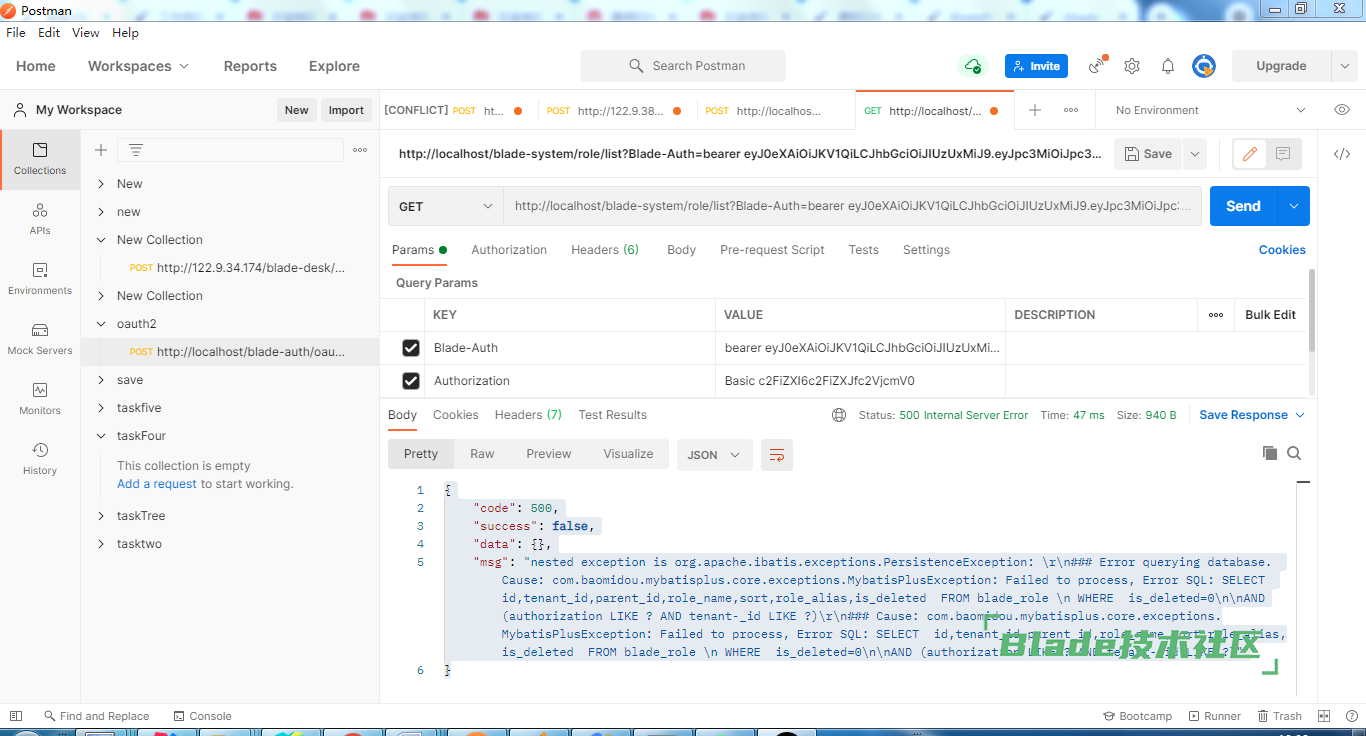
Task: Click the sync status cloud icon
Action: coord(972,66)
